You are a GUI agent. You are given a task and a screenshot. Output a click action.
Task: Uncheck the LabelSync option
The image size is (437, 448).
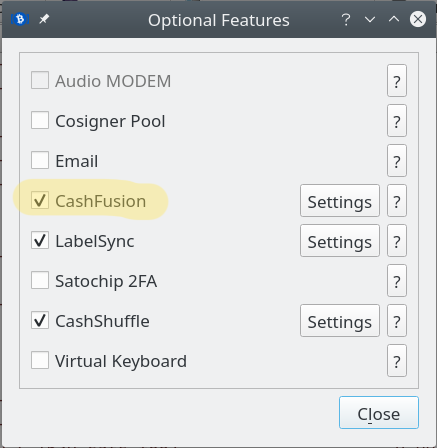40,240
